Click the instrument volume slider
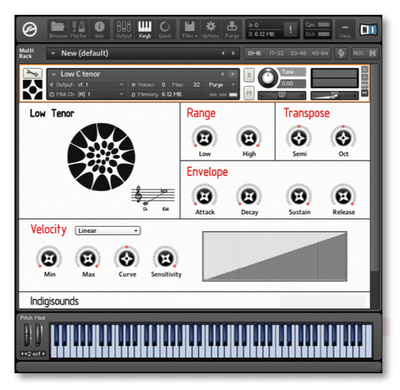 click(335, 96)
